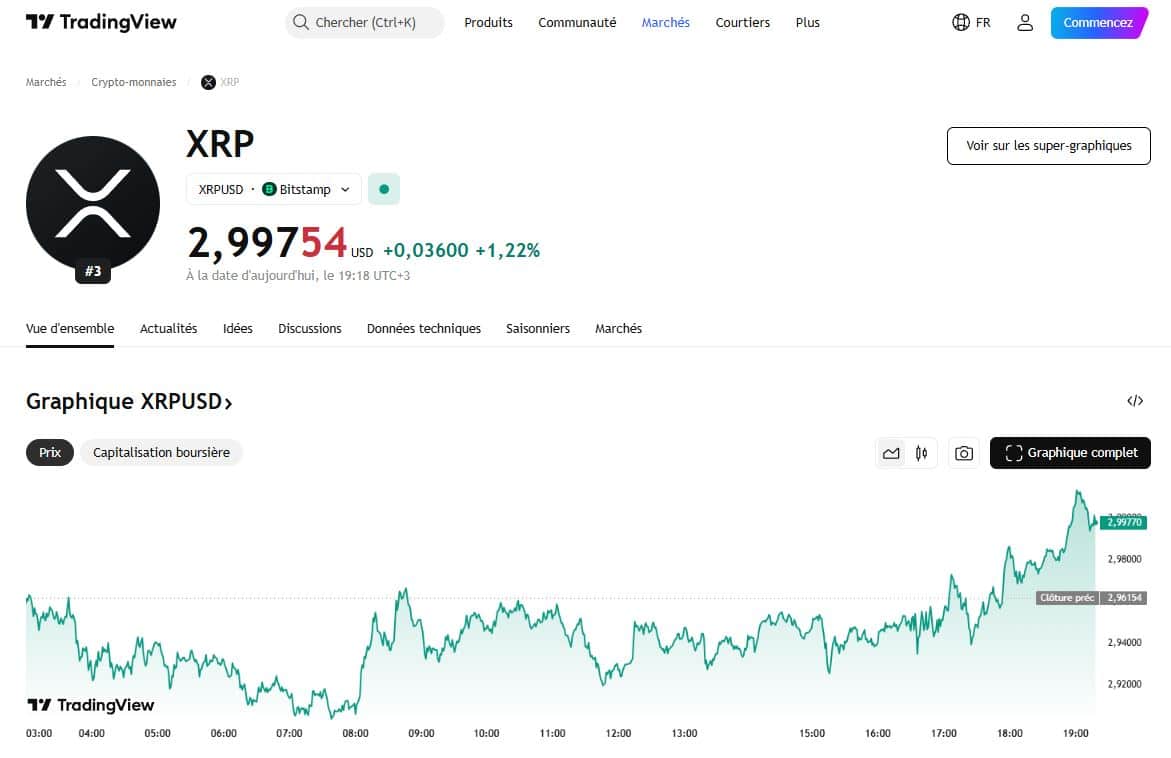1171x758 pixels.
Task: Open the Marchés top menu
Action: pyautogui.click(x=665, y=22)
